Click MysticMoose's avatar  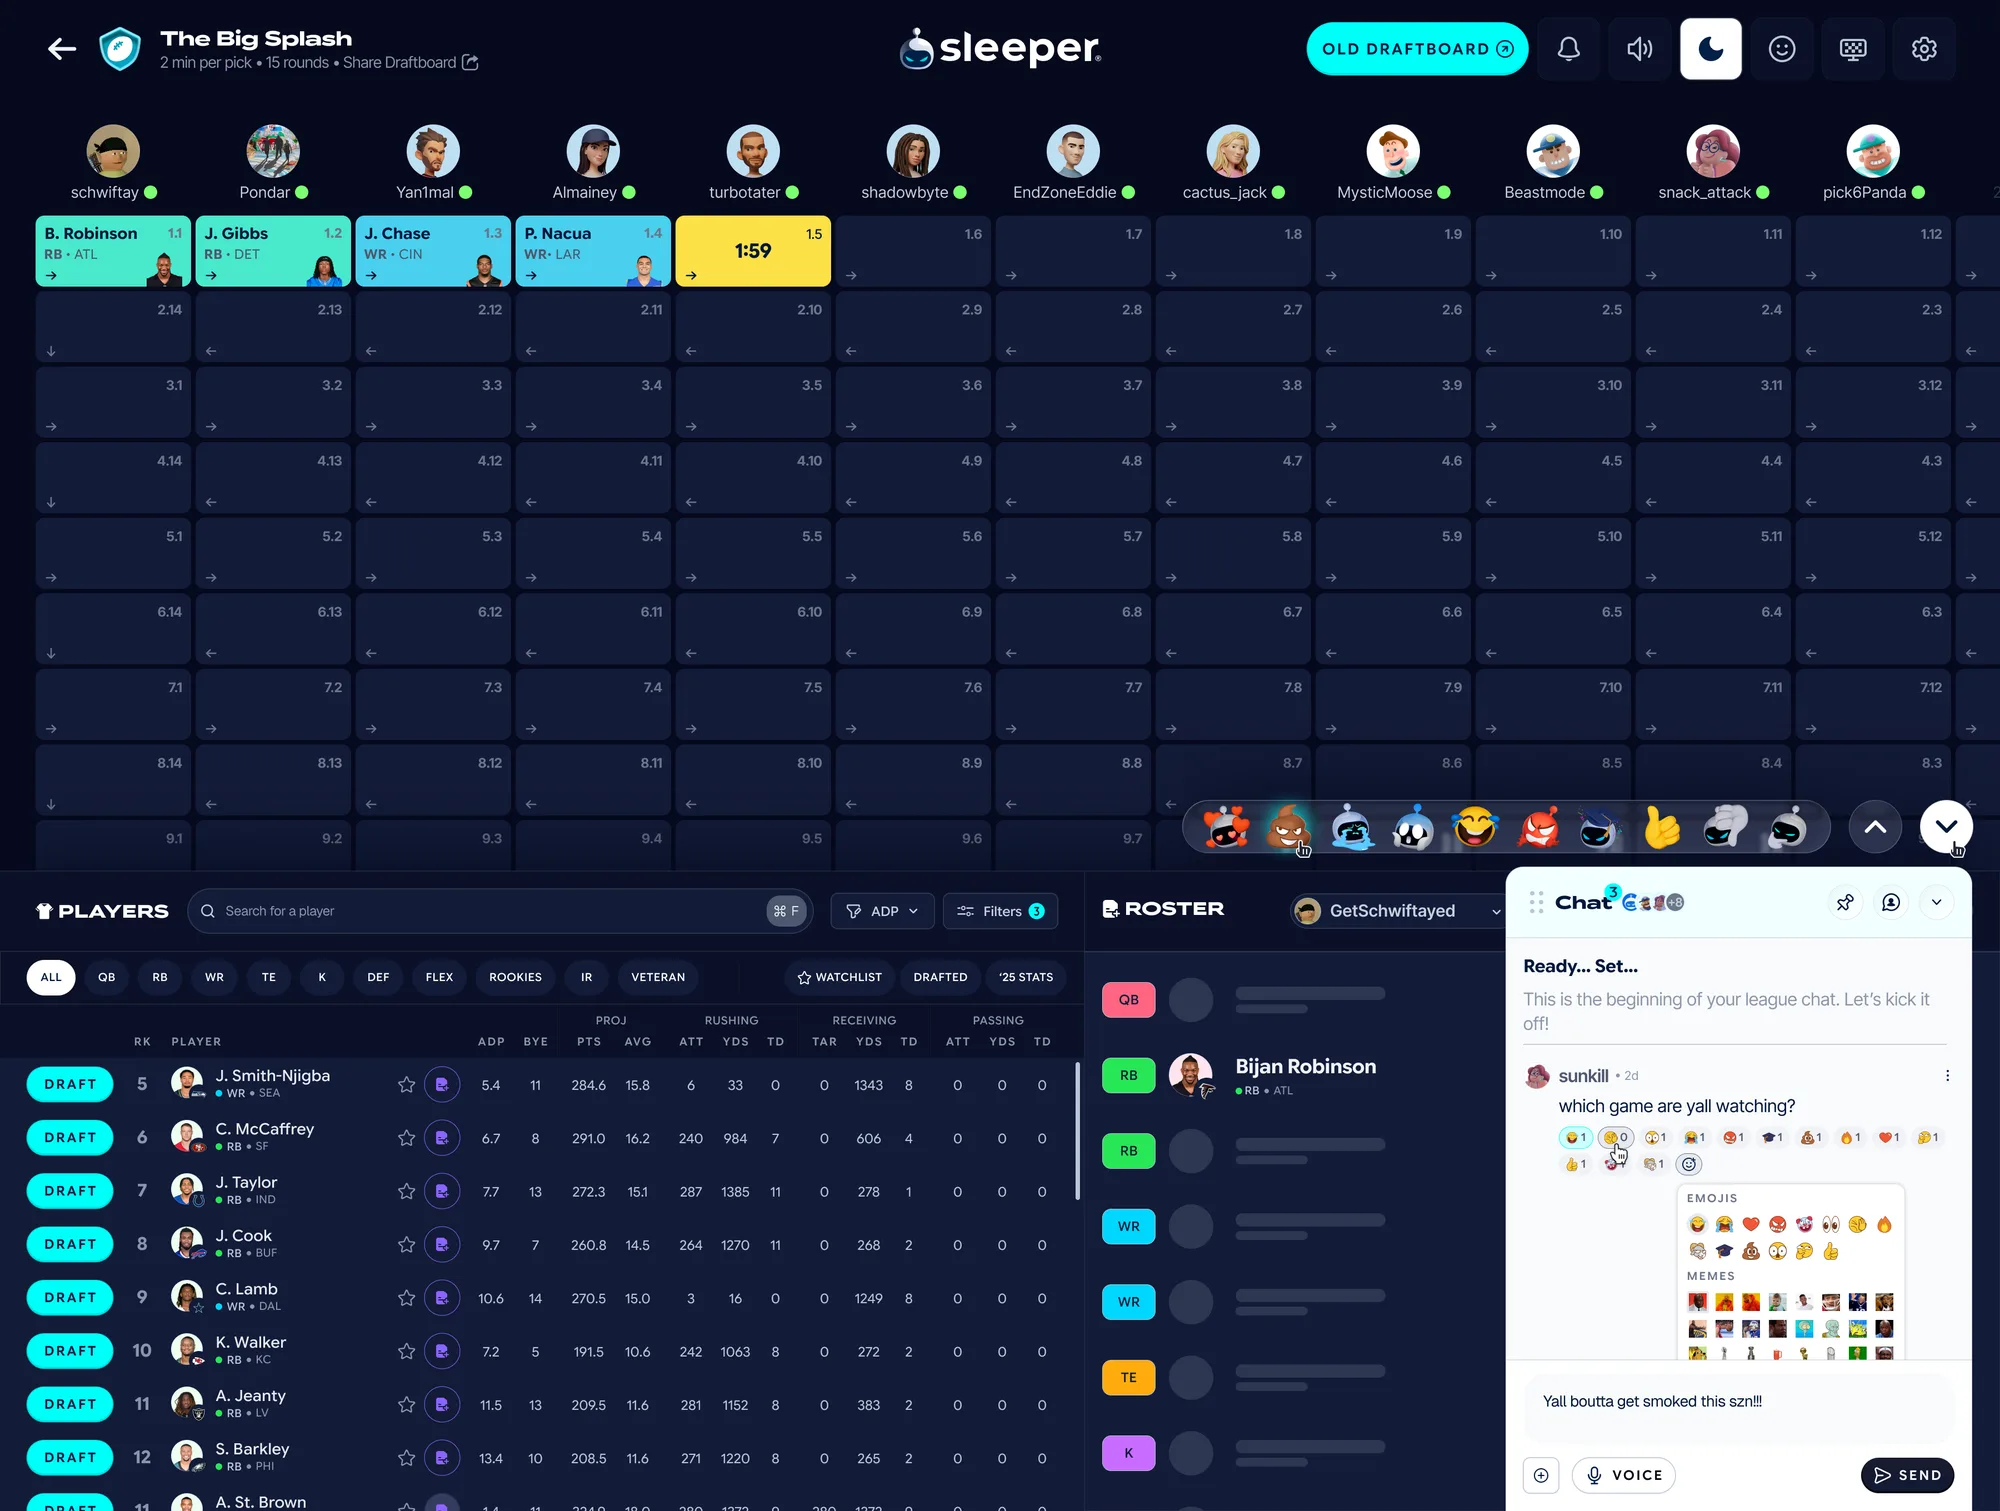(1393, 151)
